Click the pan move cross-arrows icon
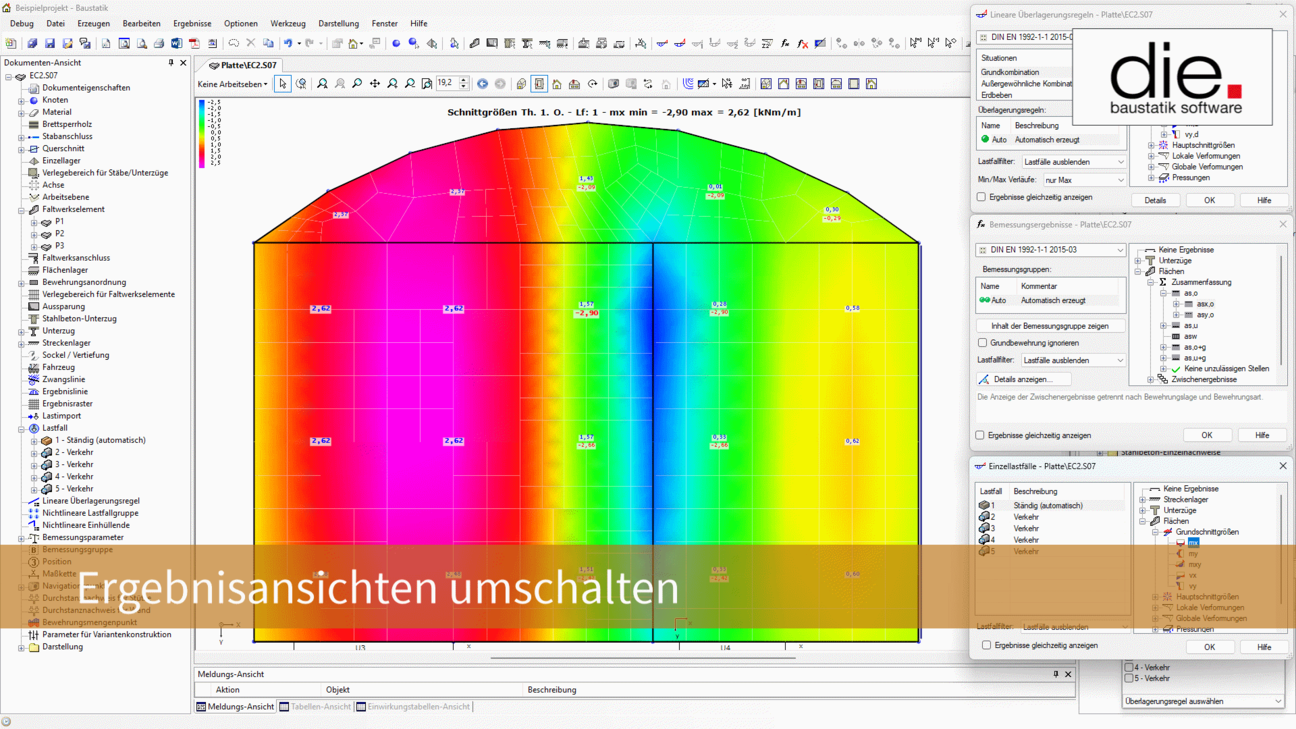This screenshot has height=729, width=1296. 375,84
